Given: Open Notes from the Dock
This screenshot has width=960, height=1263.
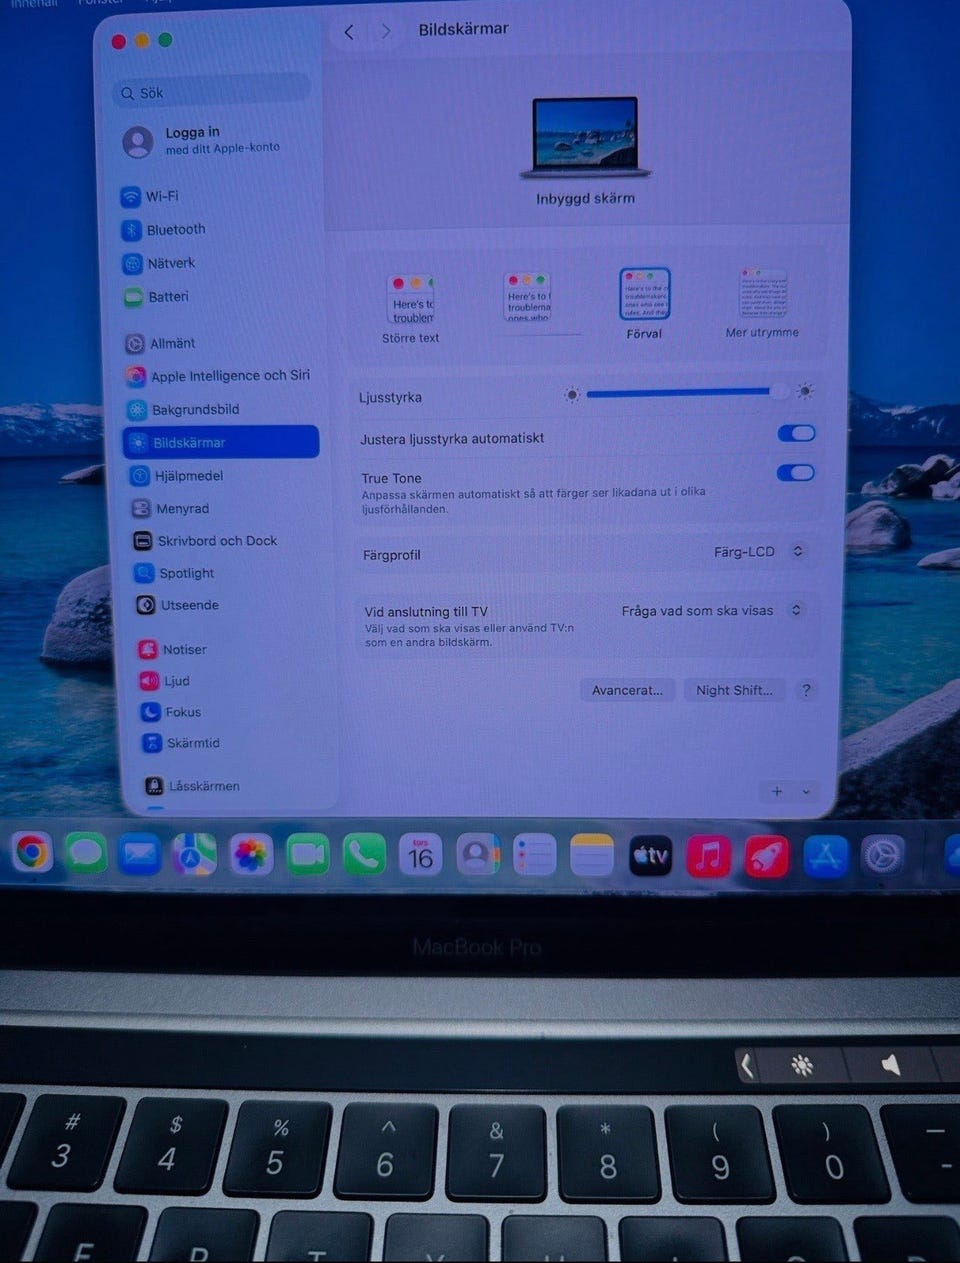Looking at the screenshot, I should [591, 856].
